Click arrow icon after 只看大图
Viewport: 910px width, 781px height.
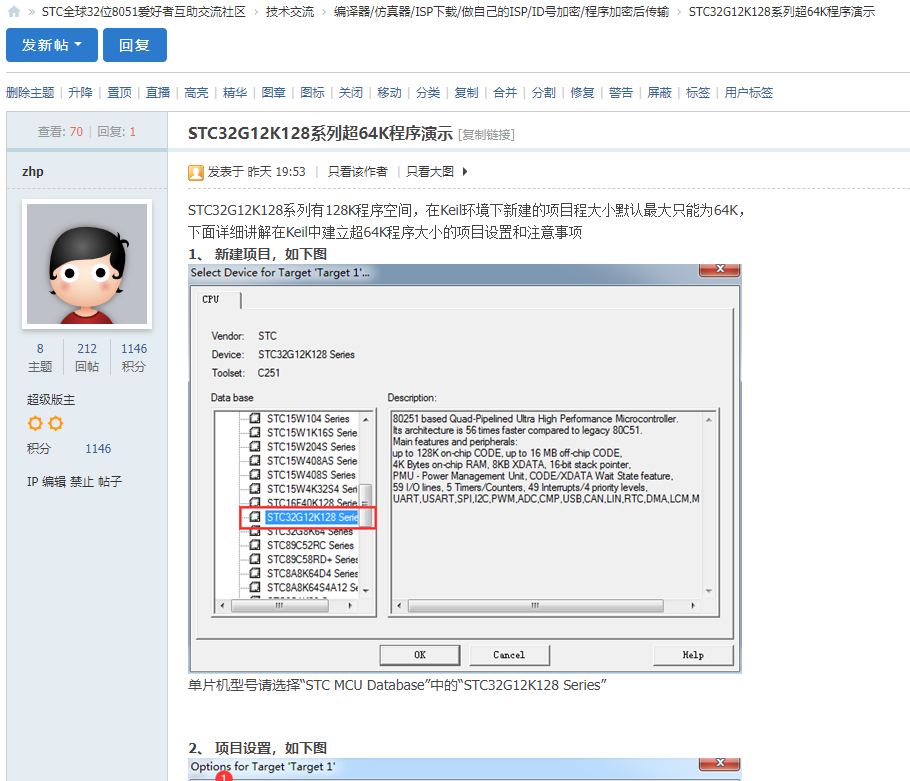pyautogui.click(x=465, y=172)
